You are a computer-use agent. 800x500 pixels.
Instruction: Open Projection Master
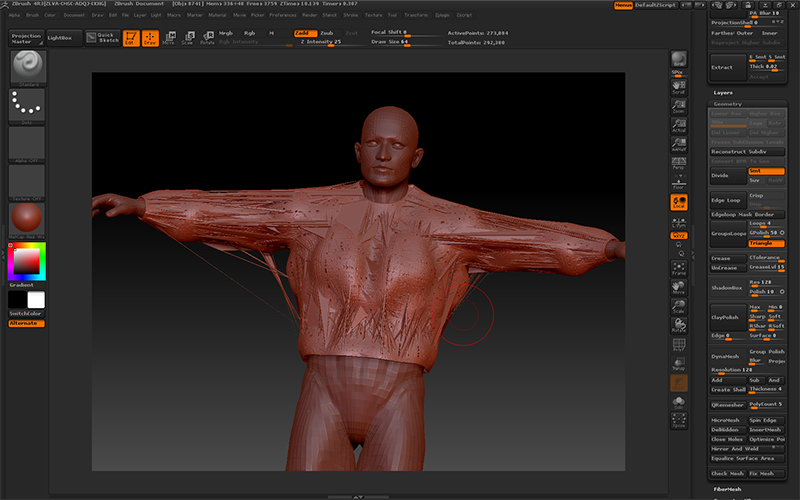click(27, 38)
